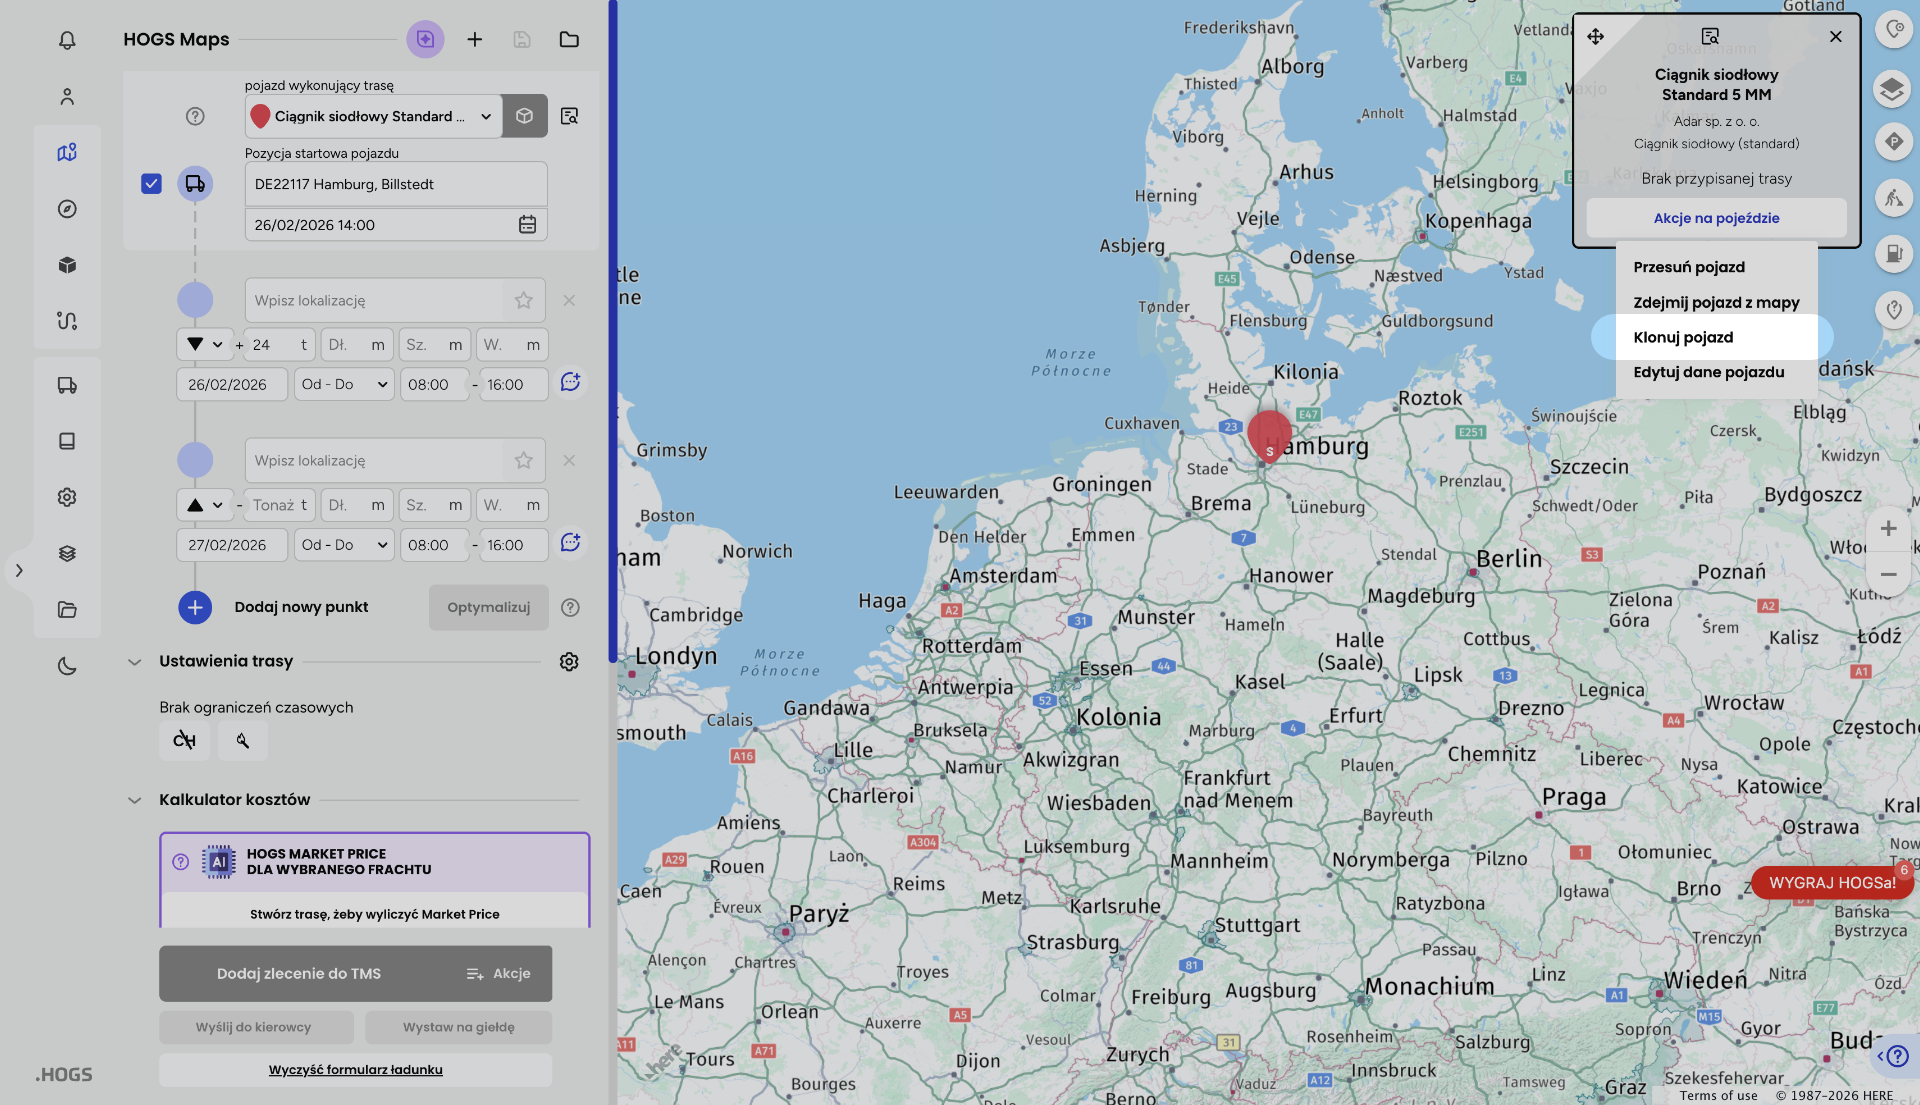Uncheck the vehicle start position checkbox
Image resolution: width=1920 pixels, height=1105 pixels.
coord(151,184)
